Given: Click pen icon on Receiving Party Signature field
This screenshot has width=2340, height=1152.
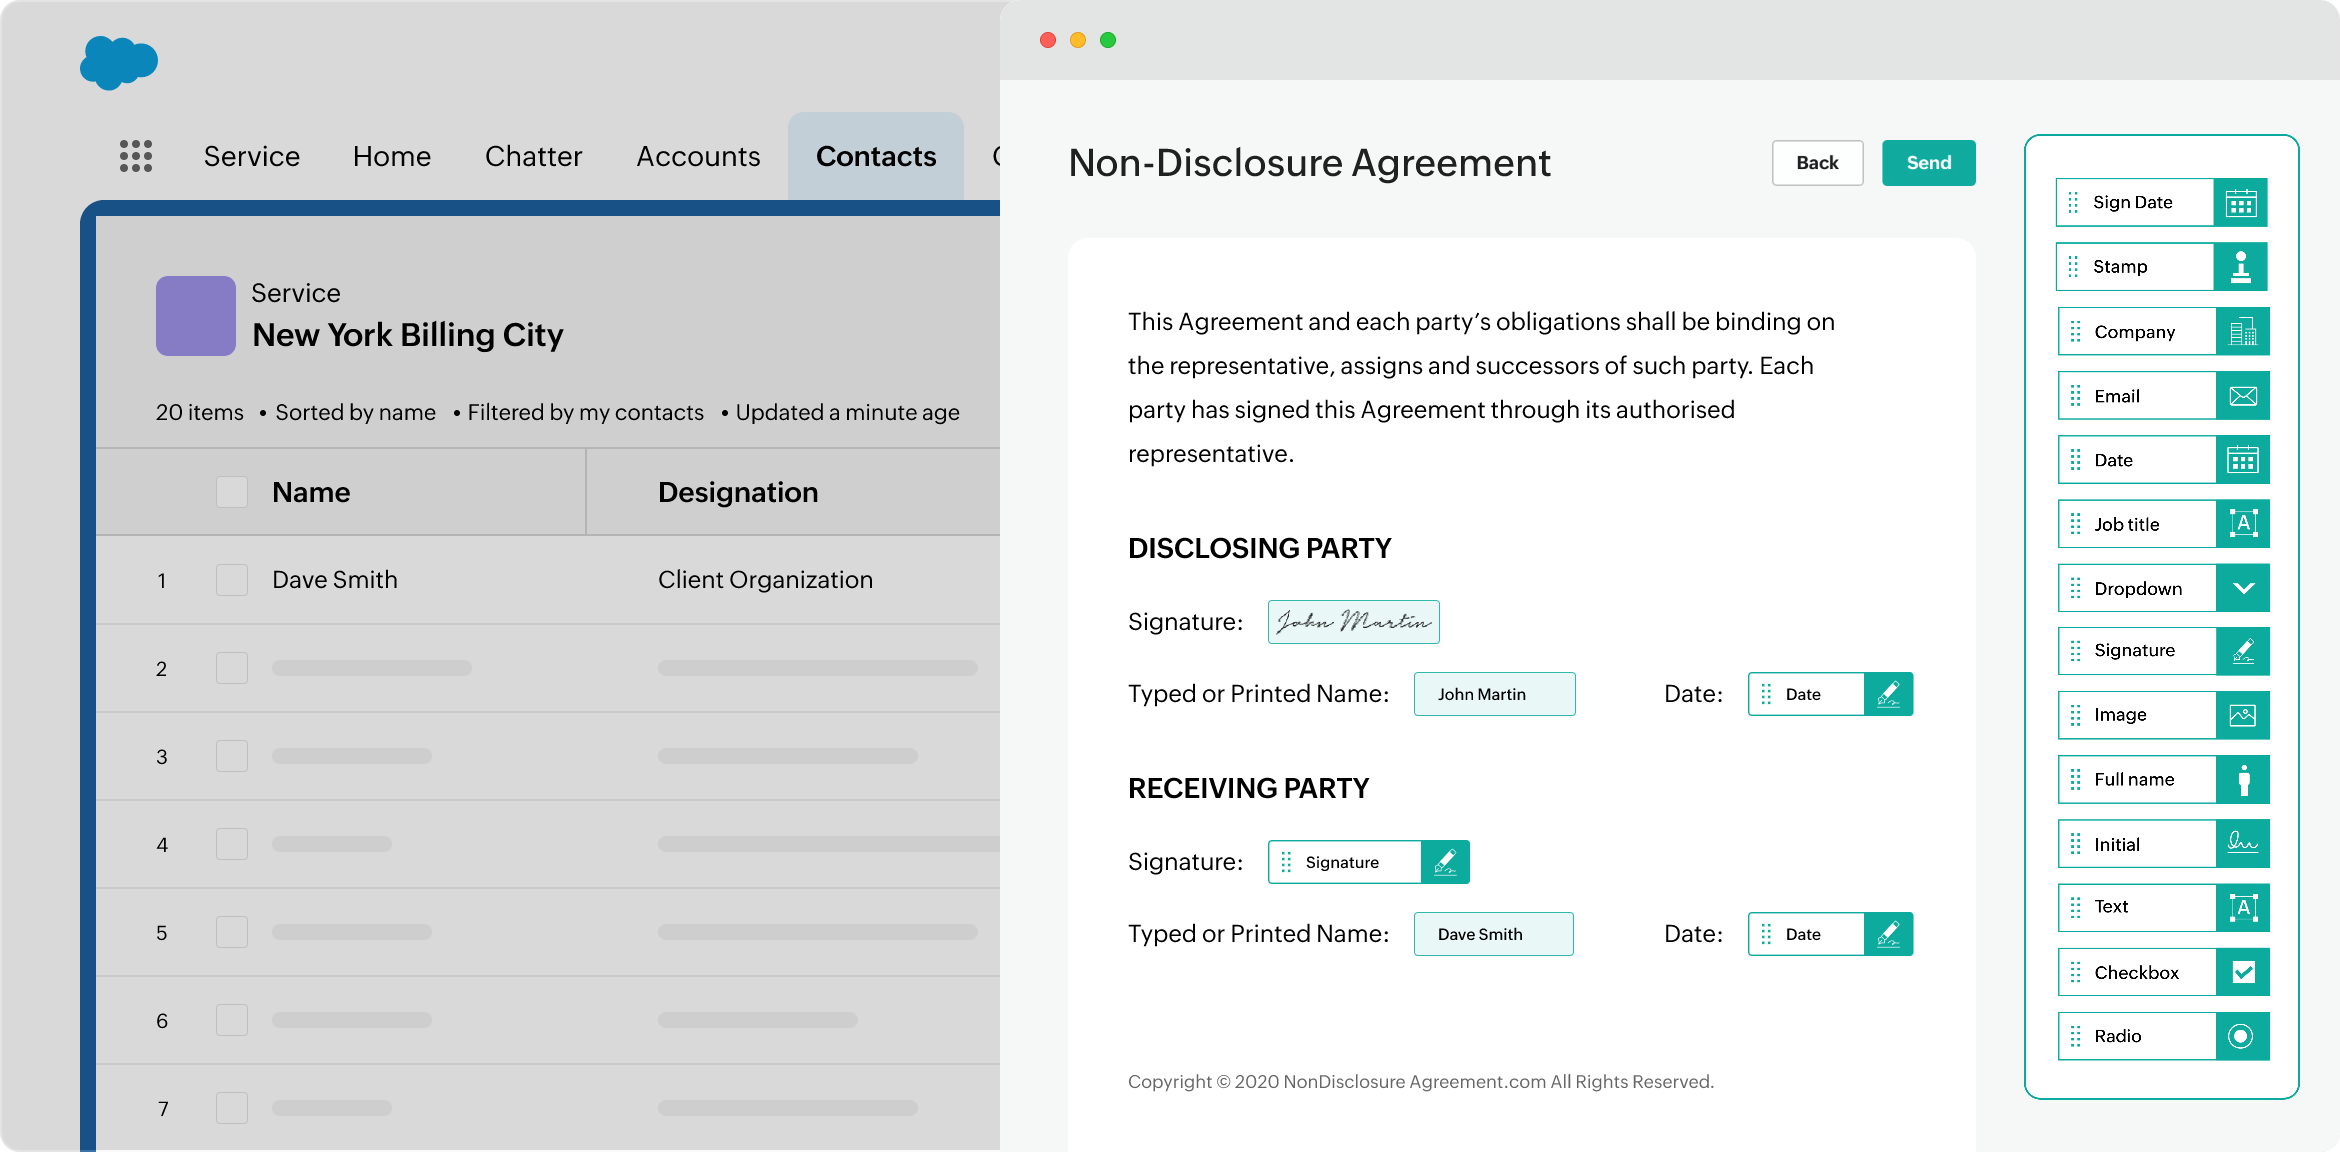Looking at the screenshot, I should pos(1445,862).
